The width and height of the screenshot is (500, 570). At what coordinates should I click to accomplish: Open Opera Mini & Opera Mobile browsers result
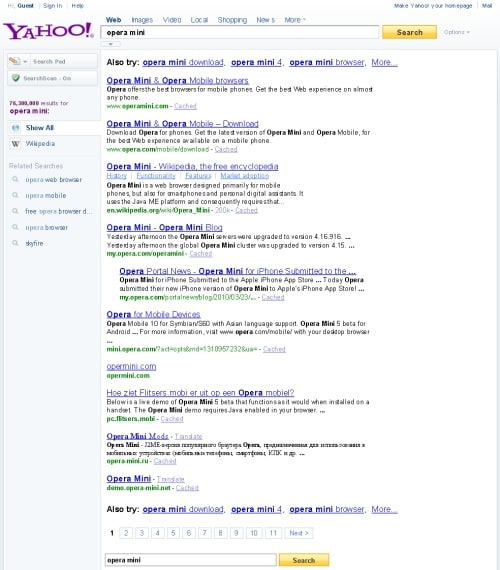point(177,80)
